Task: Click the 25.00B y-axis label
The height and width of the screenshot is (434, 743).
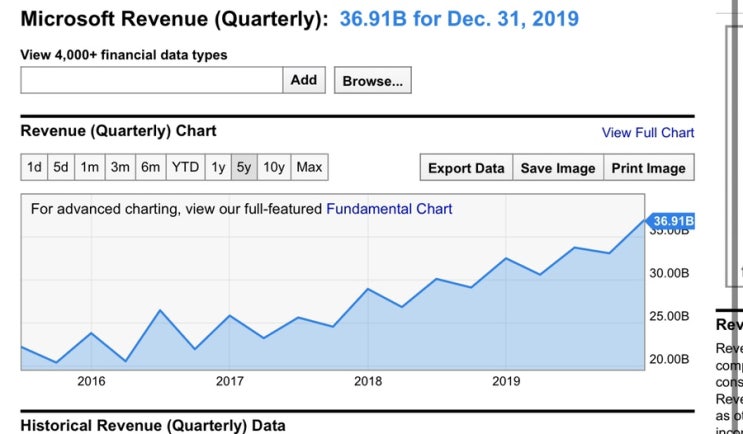Action: pos(669,316)
